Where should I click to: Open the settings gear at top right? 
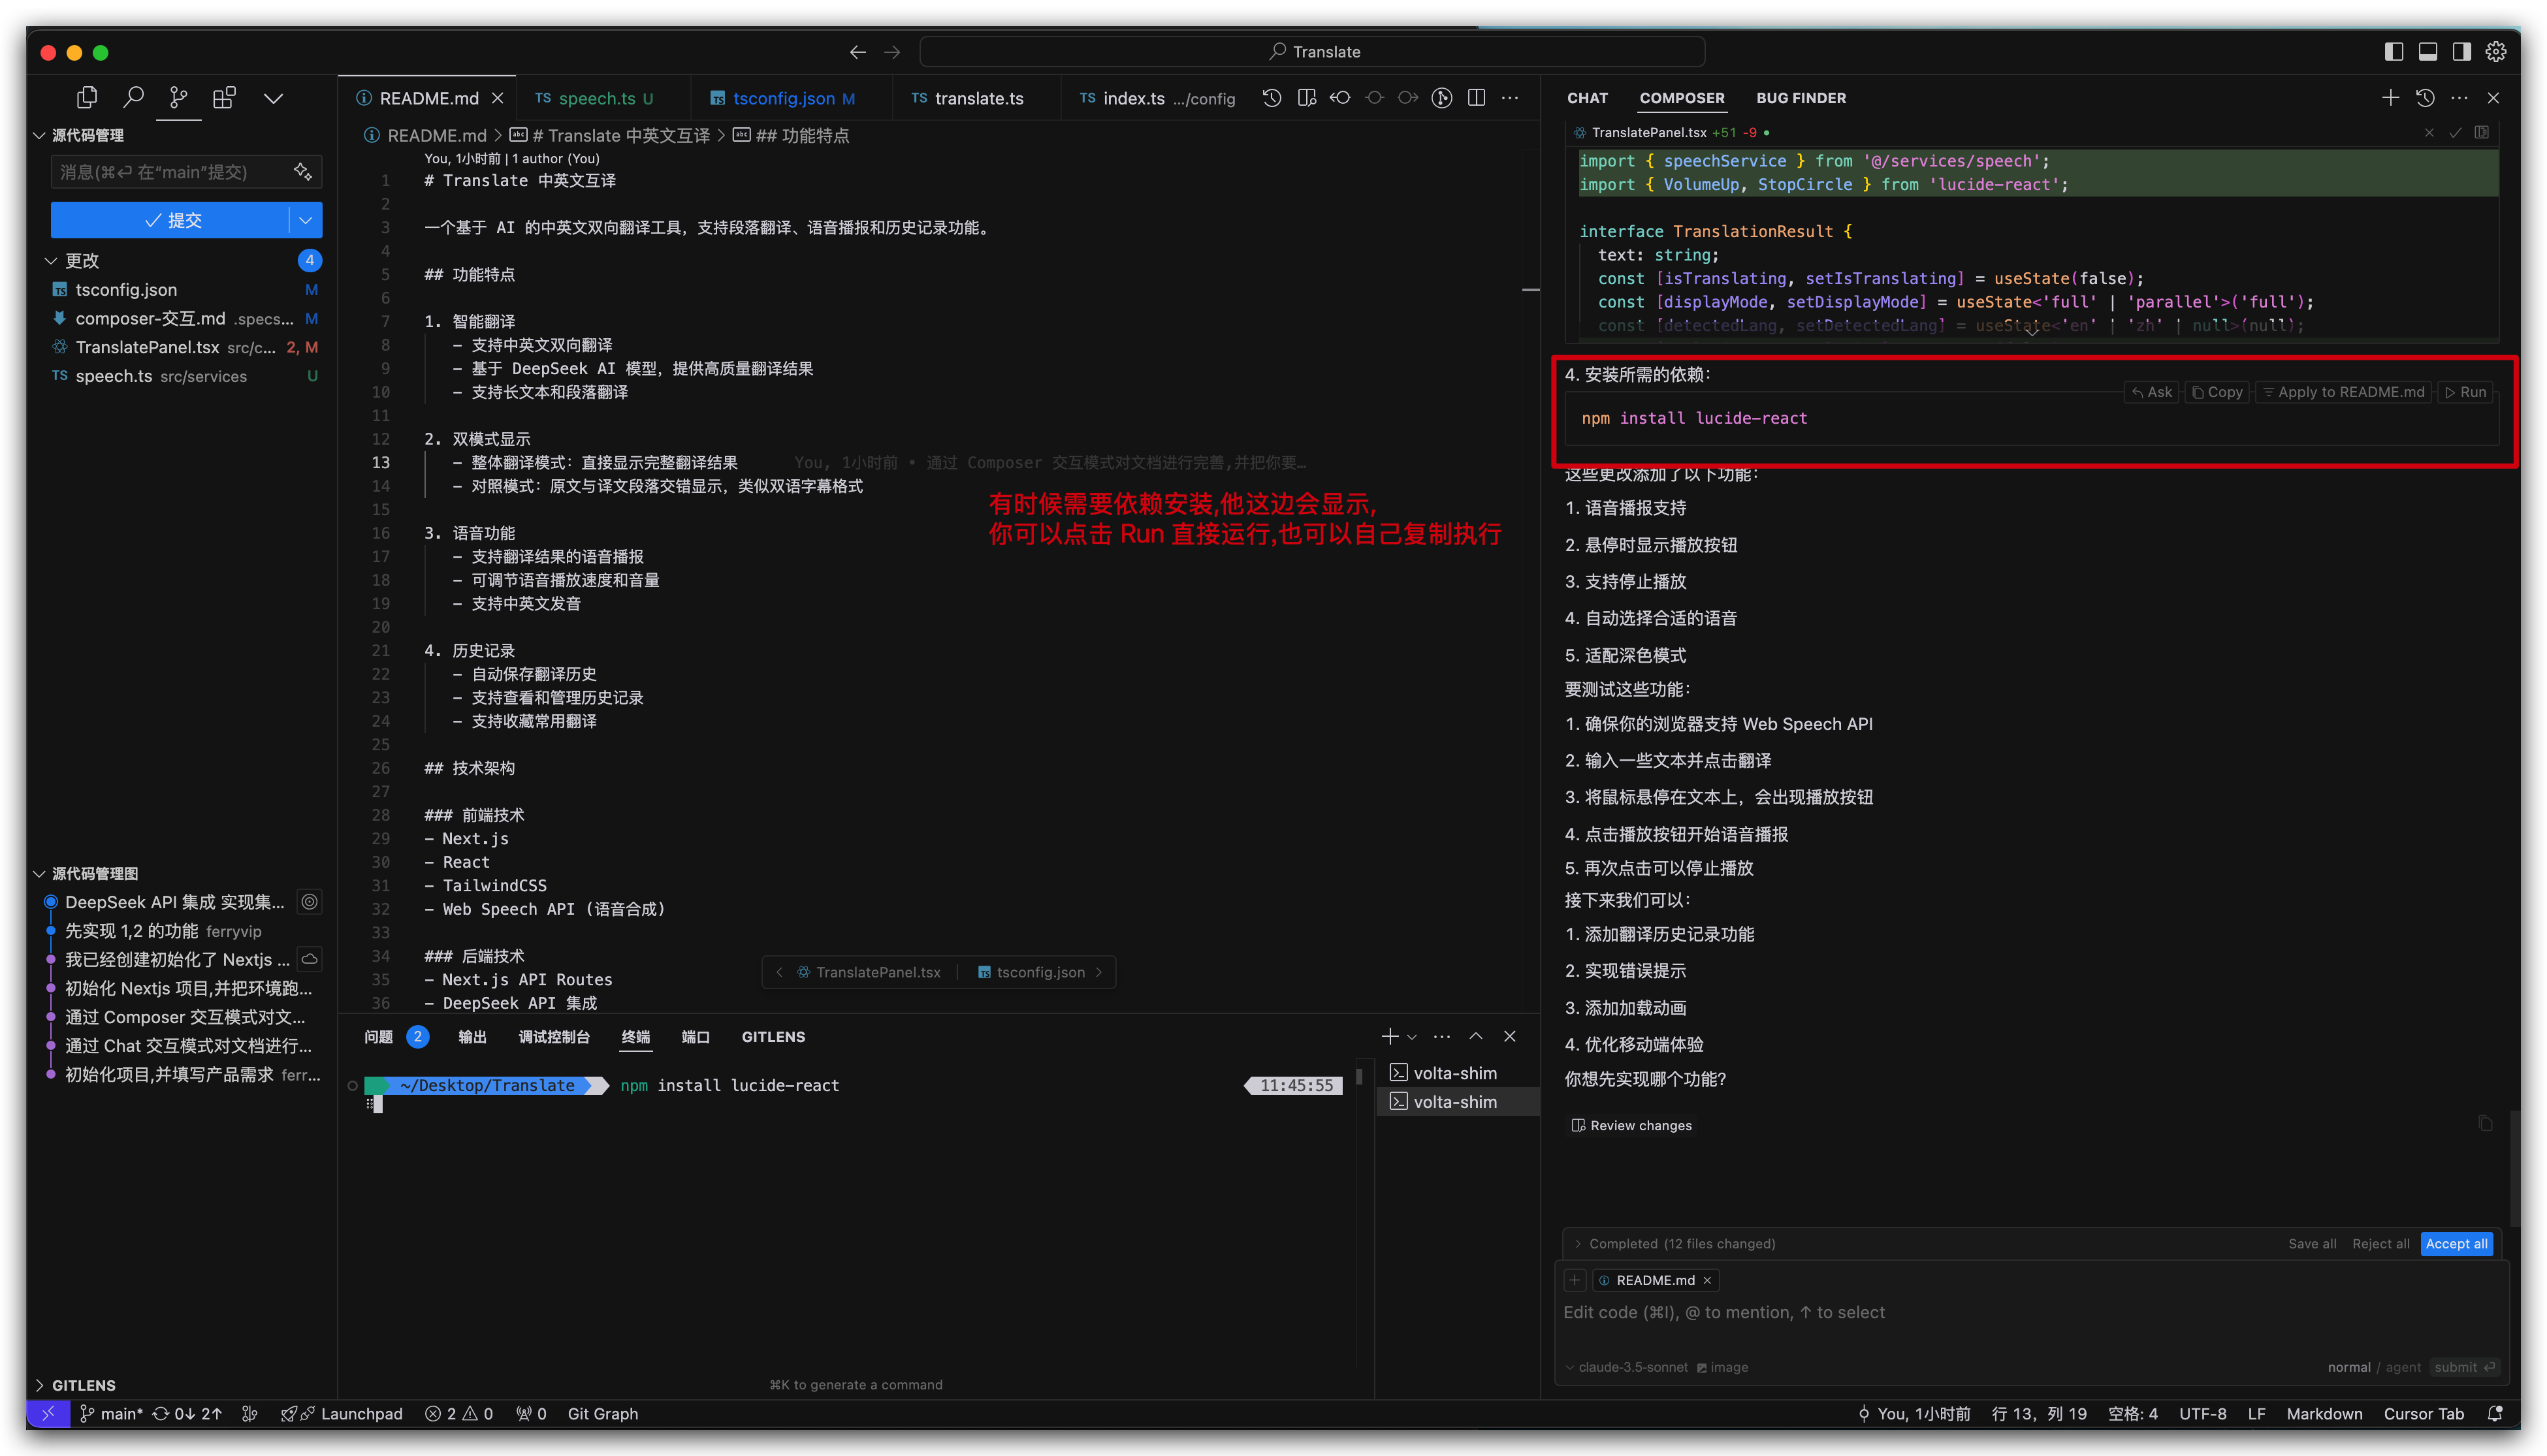tap(2496, 51)
